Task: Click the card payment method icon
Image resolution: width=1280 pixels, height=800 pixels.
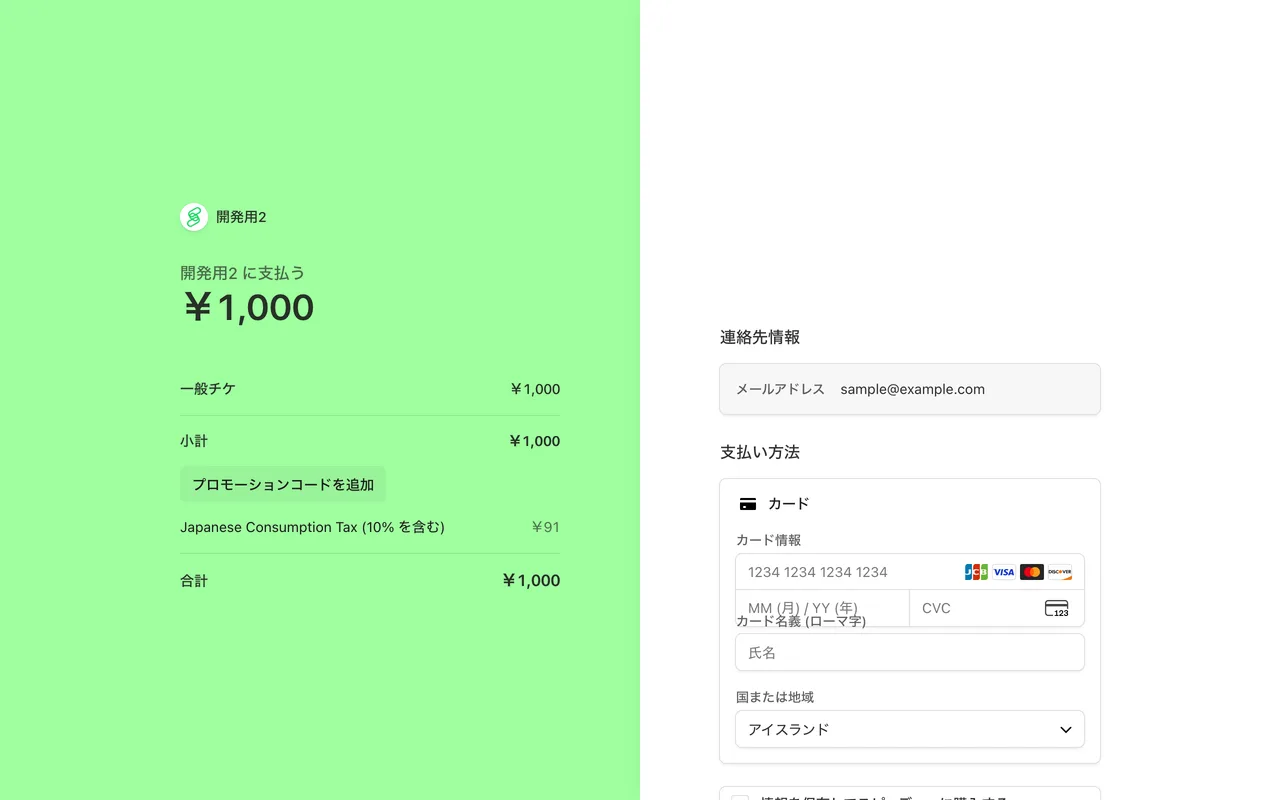Action: pos(748,504)
